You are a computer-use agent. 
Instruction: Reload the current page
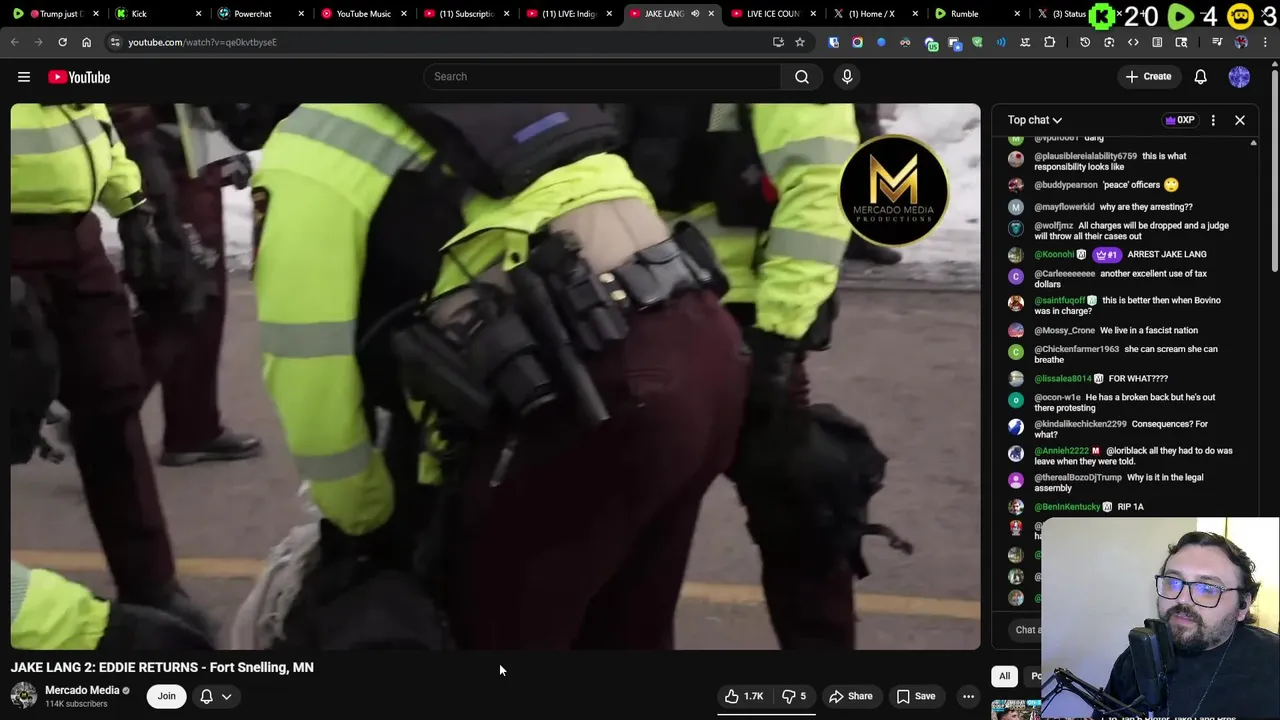pos(62,42)
